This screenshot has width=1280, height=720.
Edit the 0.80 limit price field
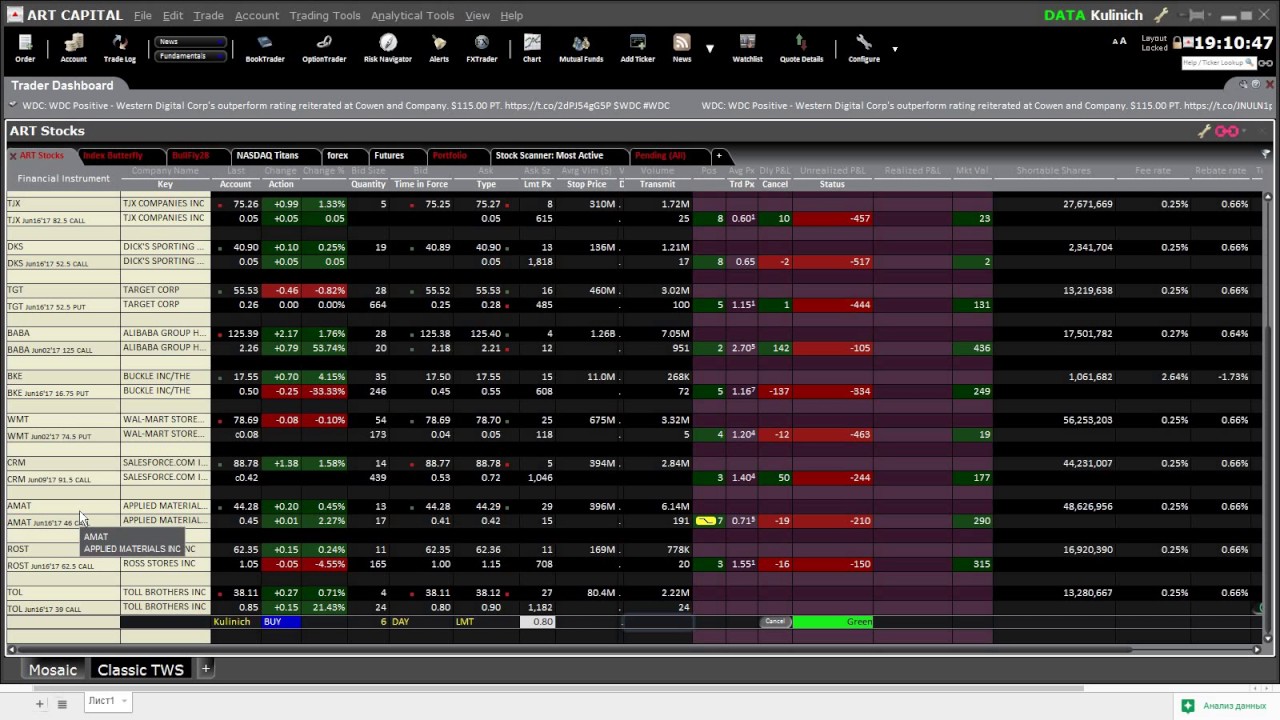coord(537,622)
